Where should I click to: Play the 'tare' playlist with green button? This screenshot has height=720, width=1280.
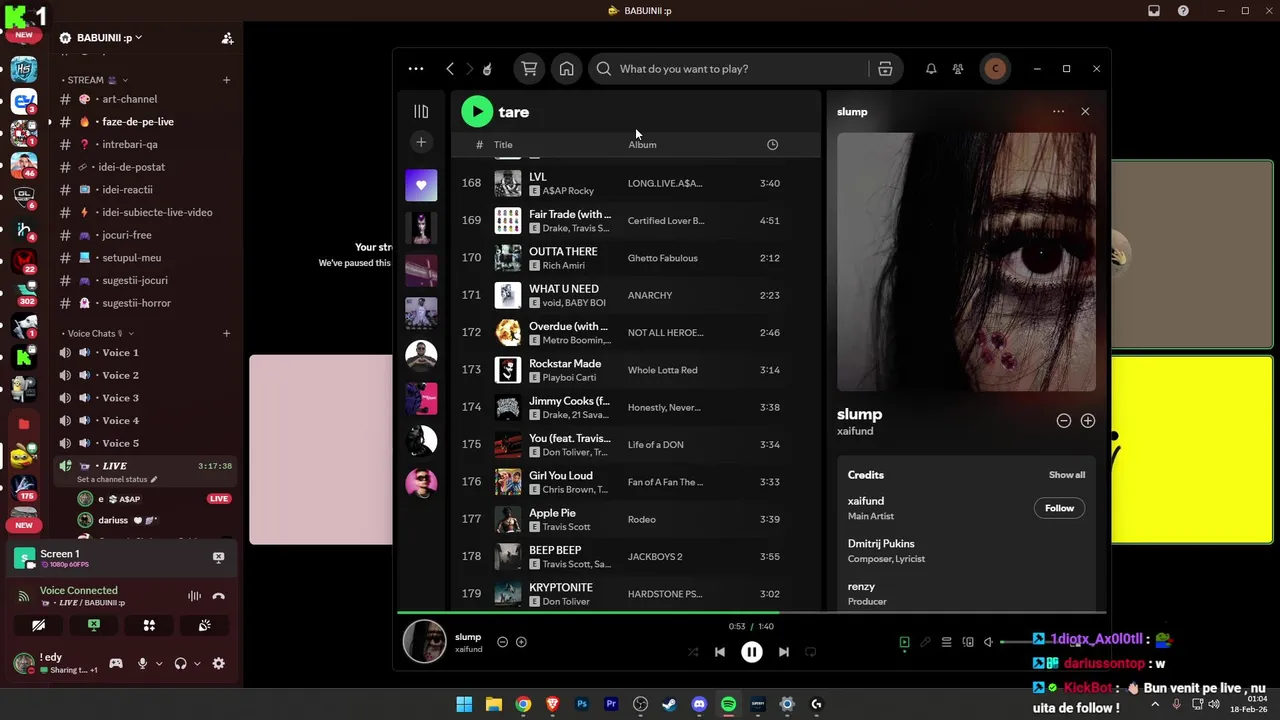[x=477, y=112]
